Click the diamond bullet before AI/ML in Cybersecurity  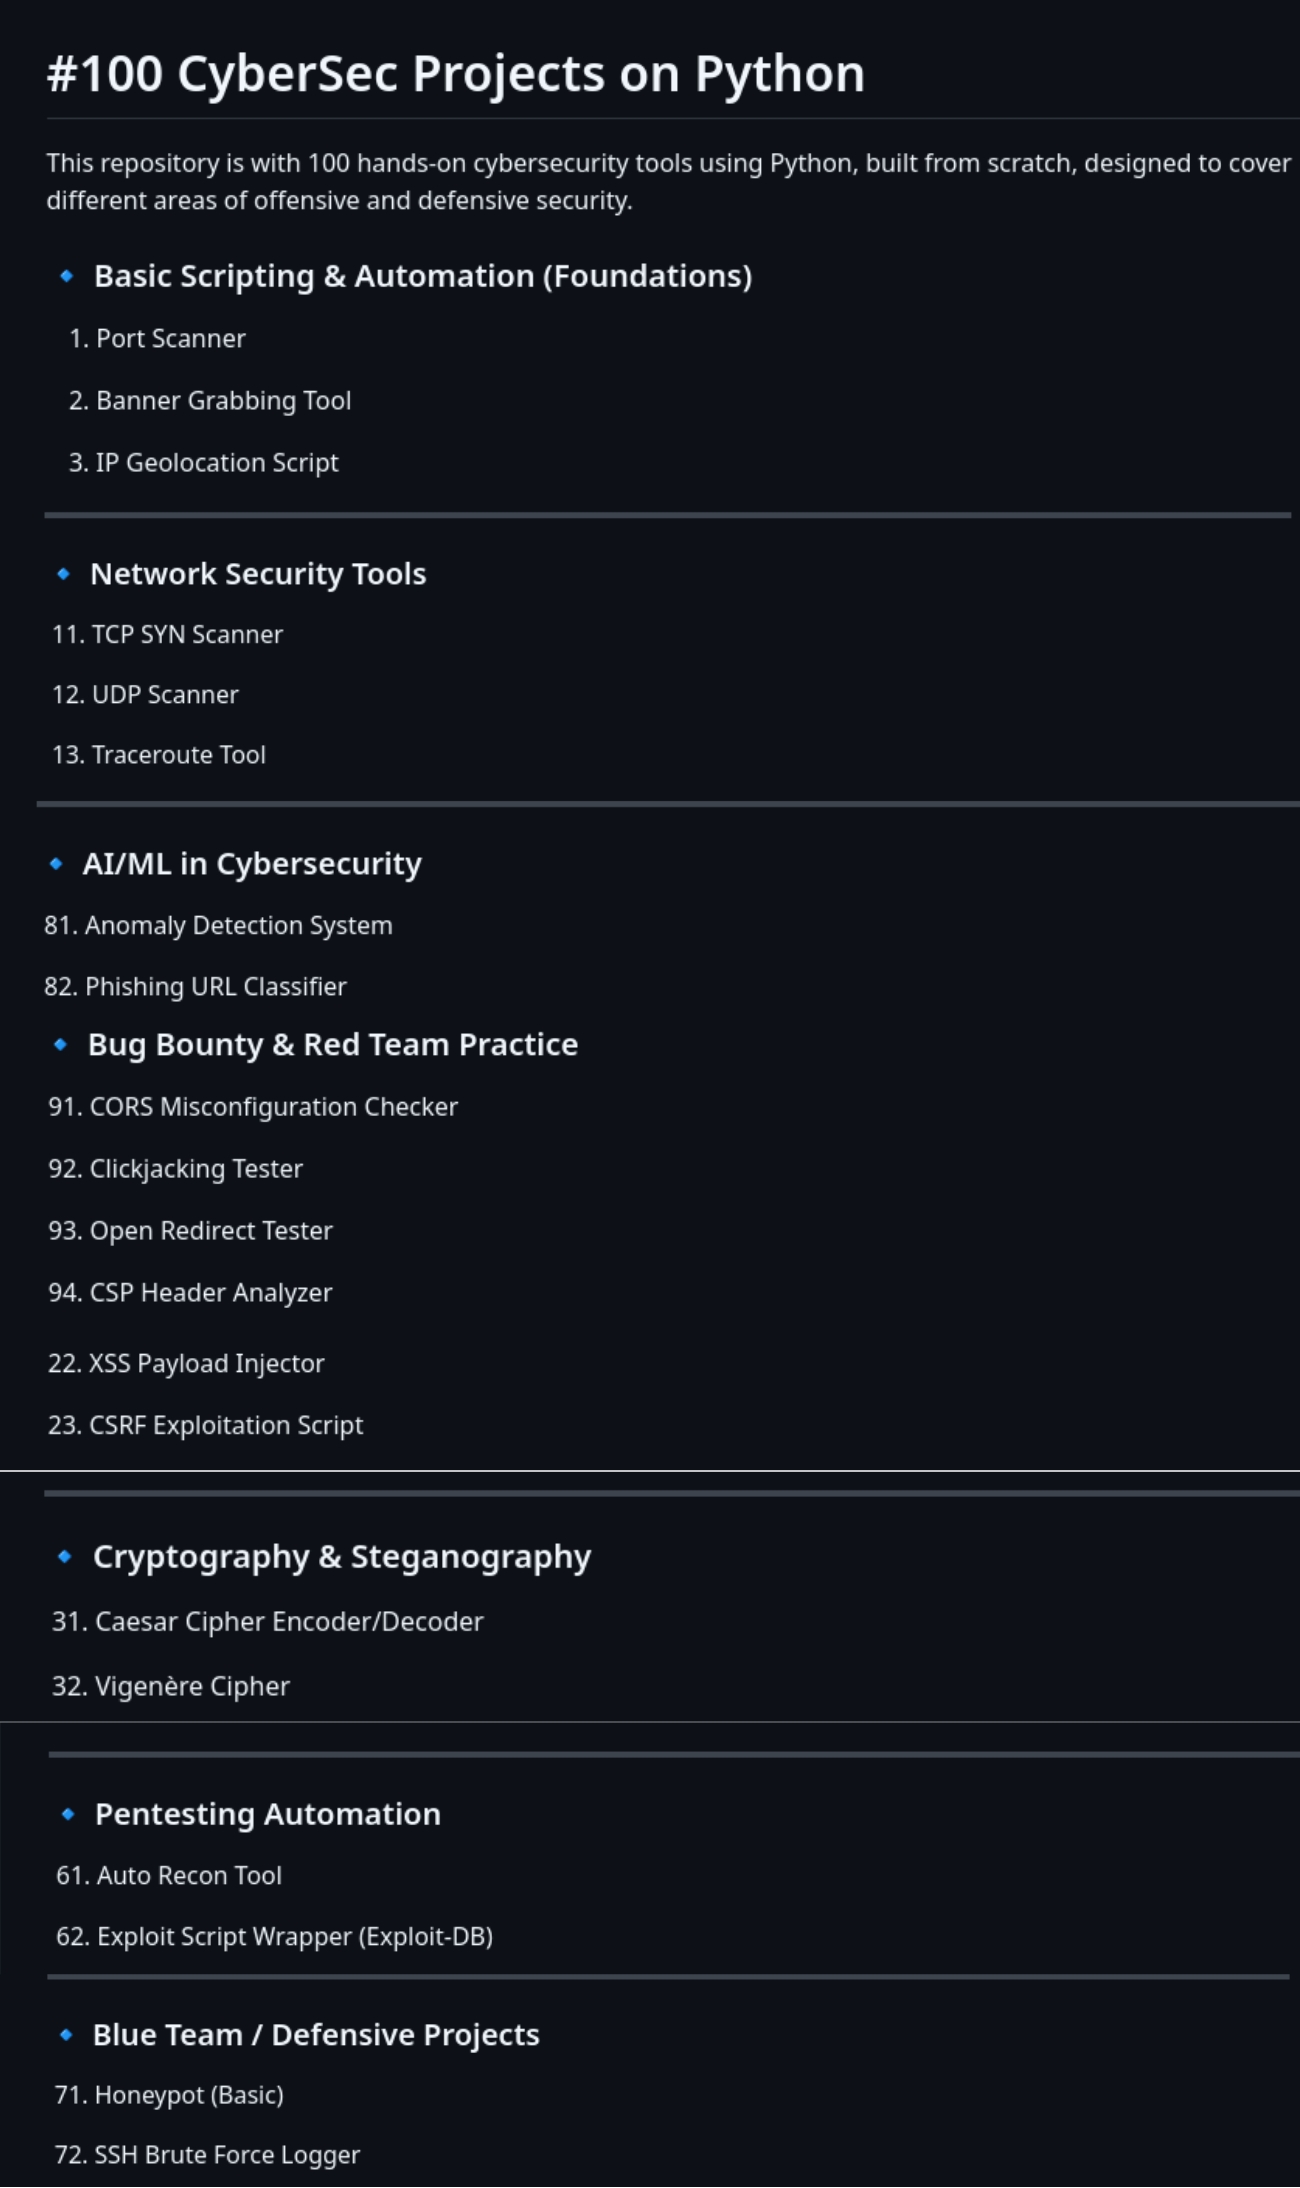[56, 864]
